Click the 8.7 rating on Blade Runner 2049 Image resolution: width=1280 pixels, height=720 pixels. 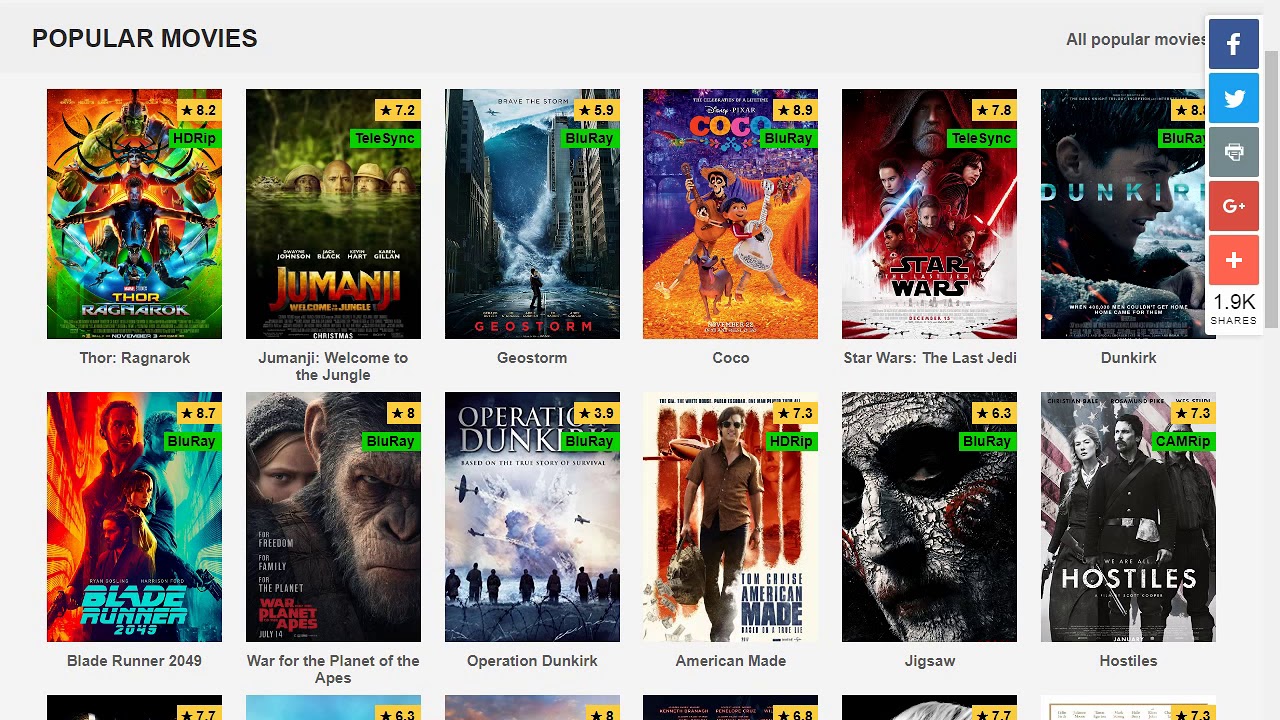coord(198,413)
